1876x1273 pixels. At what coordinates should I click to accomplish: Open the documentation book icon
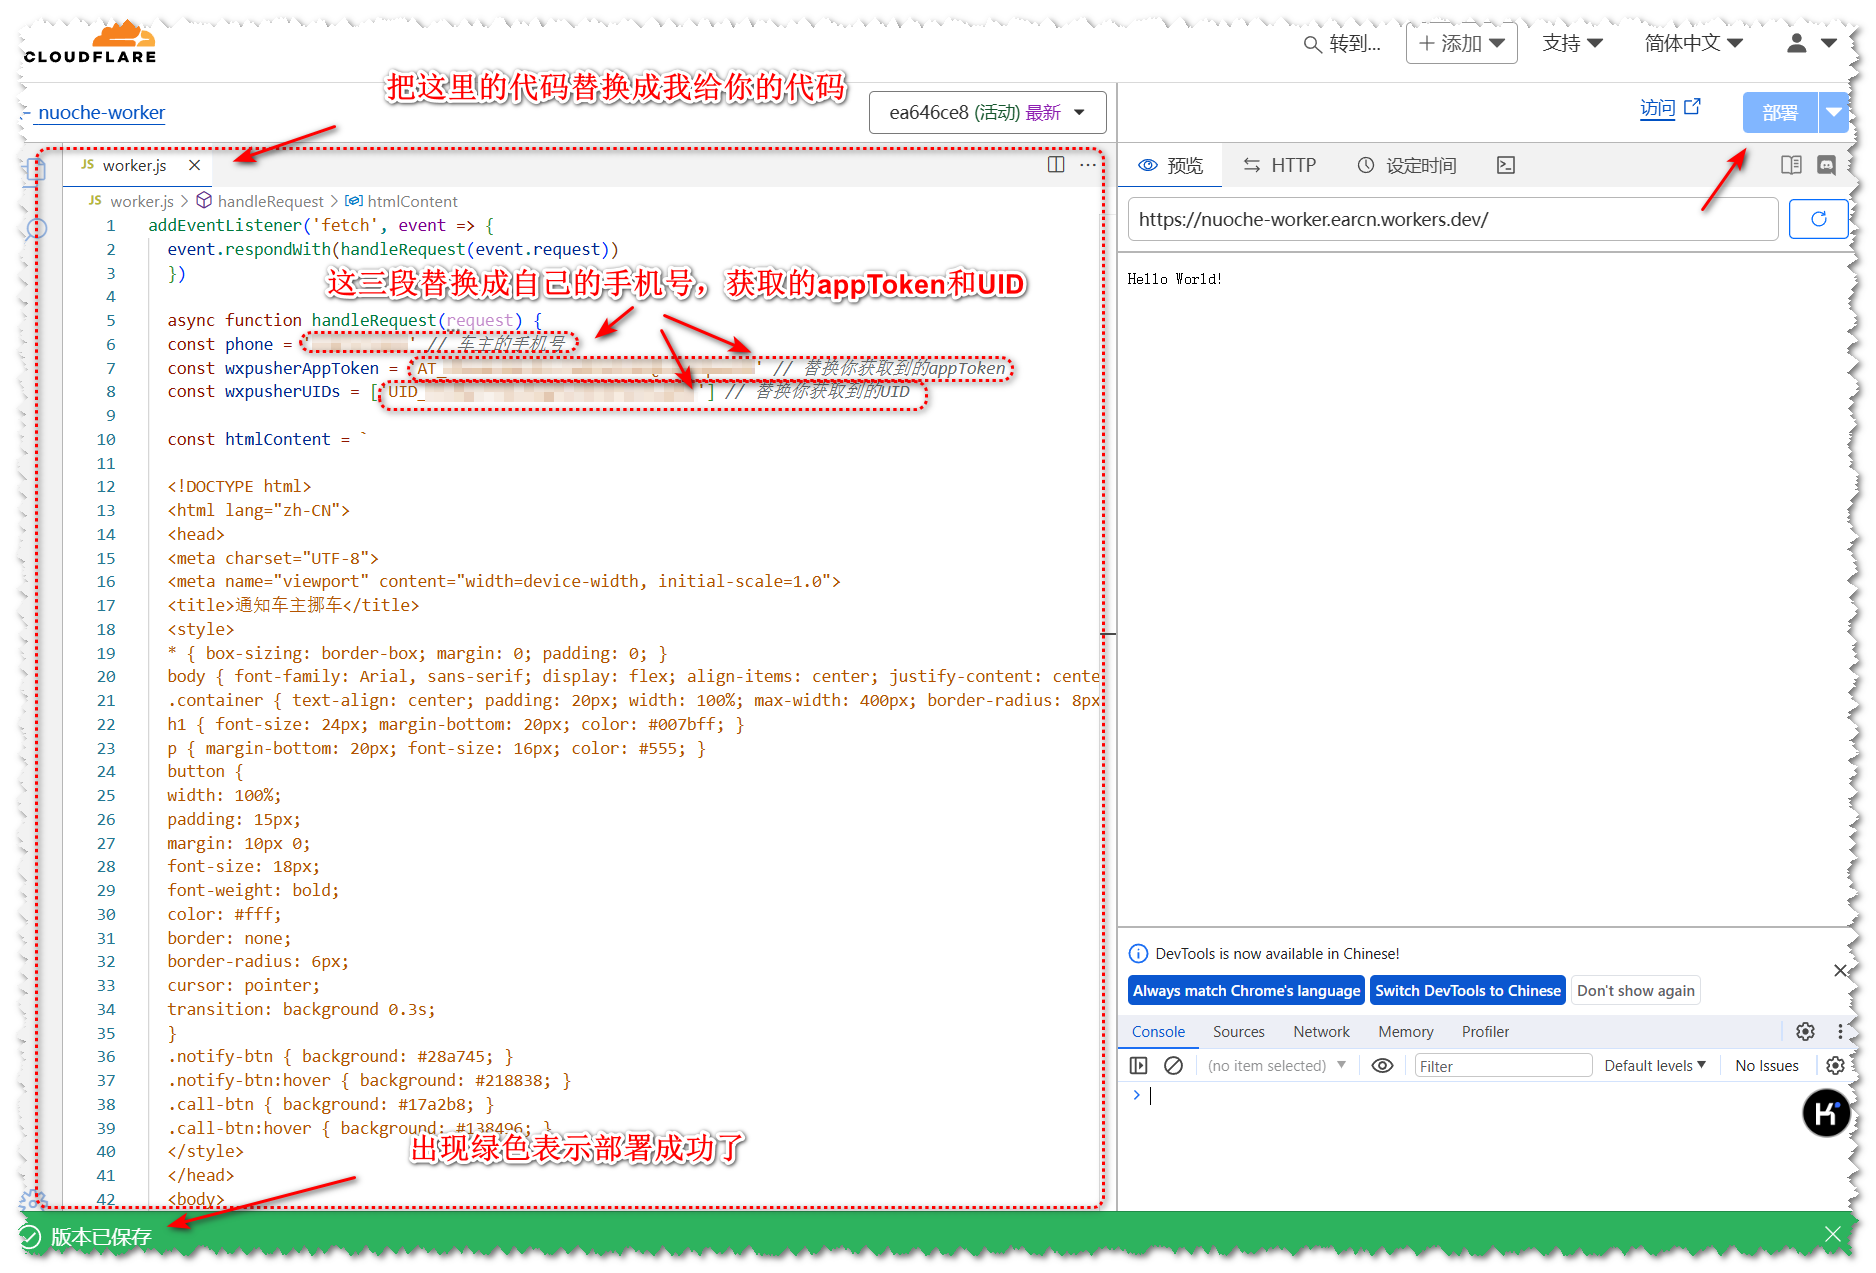pos(1791,165)
